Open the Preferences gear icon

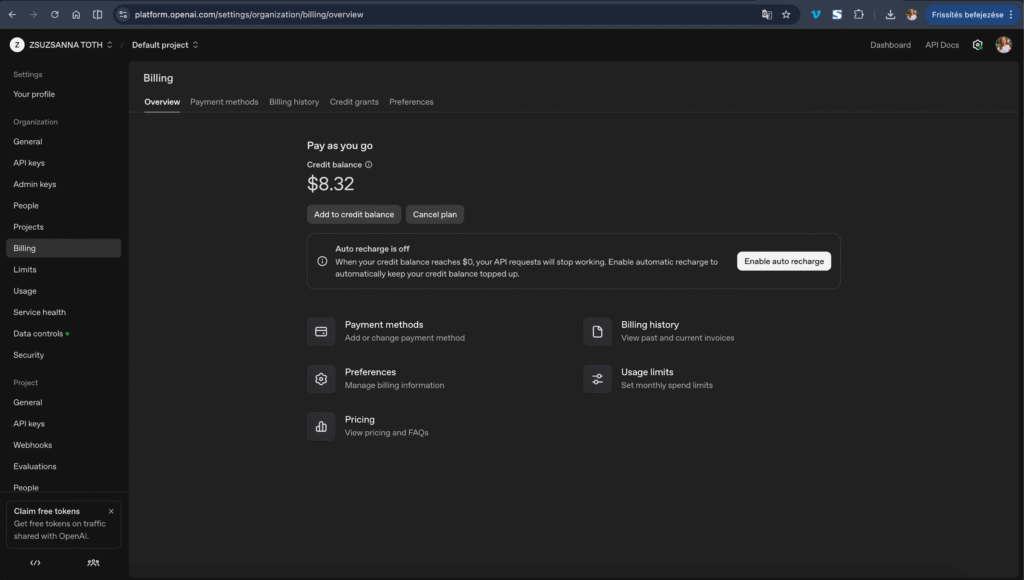click(x=321, y=378)
